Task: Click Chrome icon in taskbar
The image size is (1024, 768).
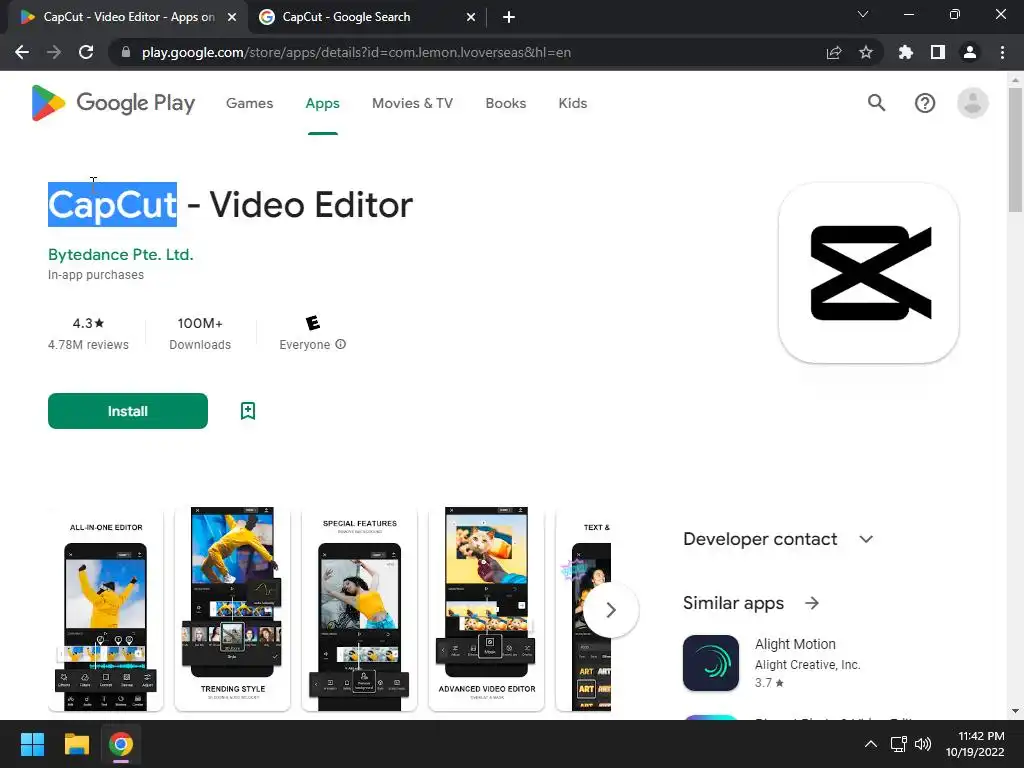Action: pos(121,744)
